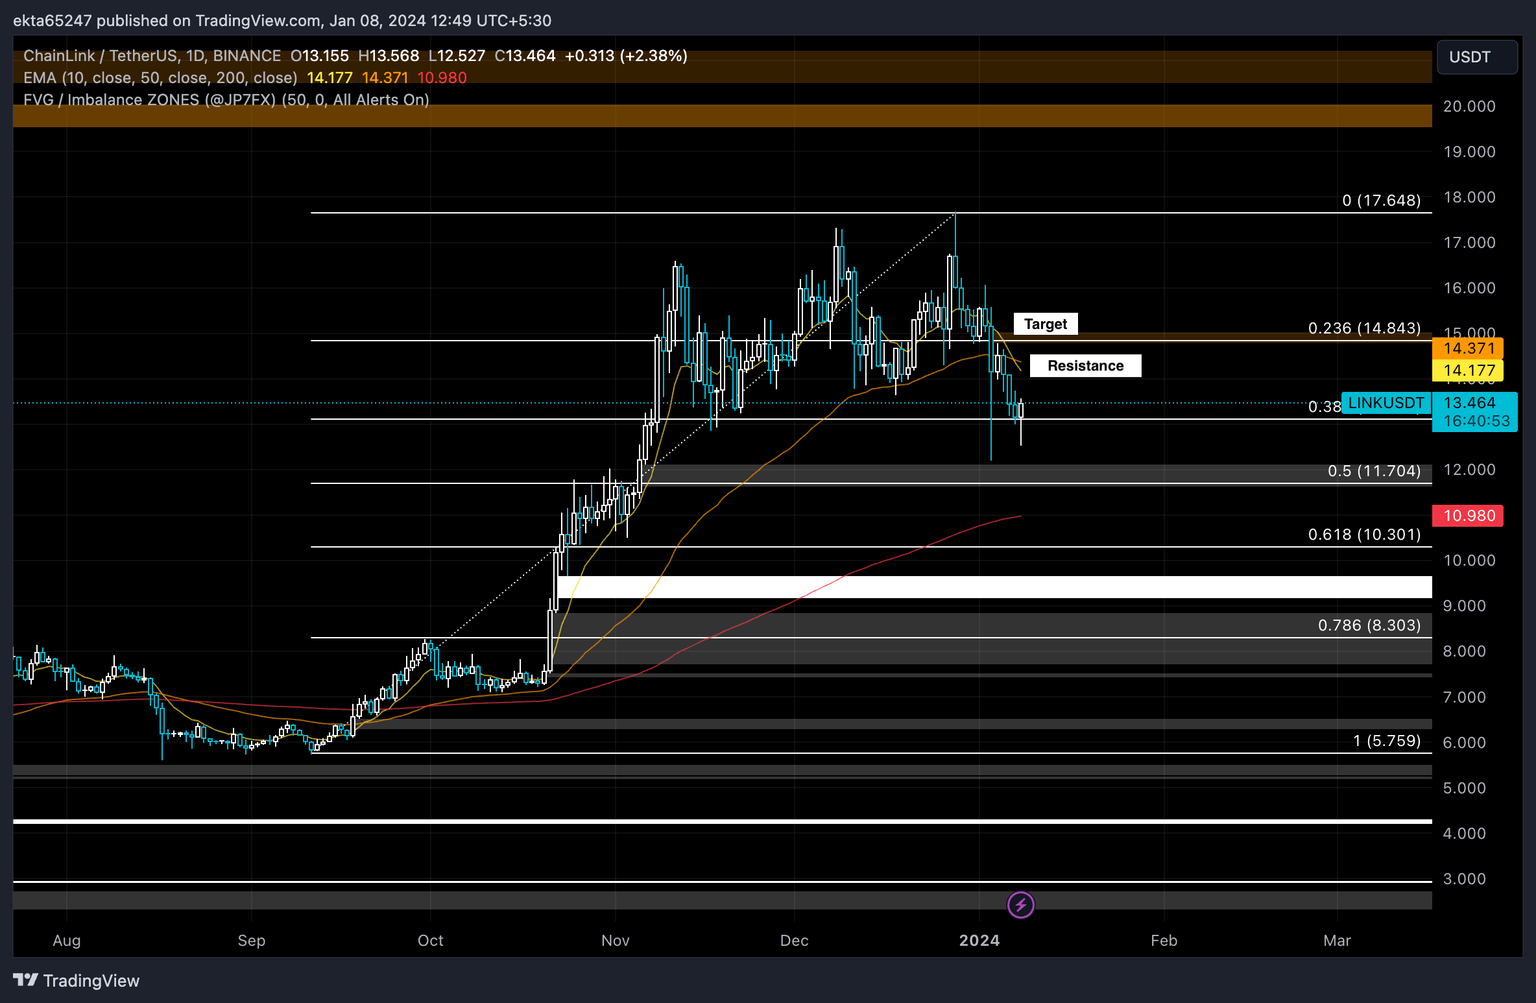Select the 0.236 (14.843) Fibonacci level label

pyautogui.click(x=1364, y=328)
